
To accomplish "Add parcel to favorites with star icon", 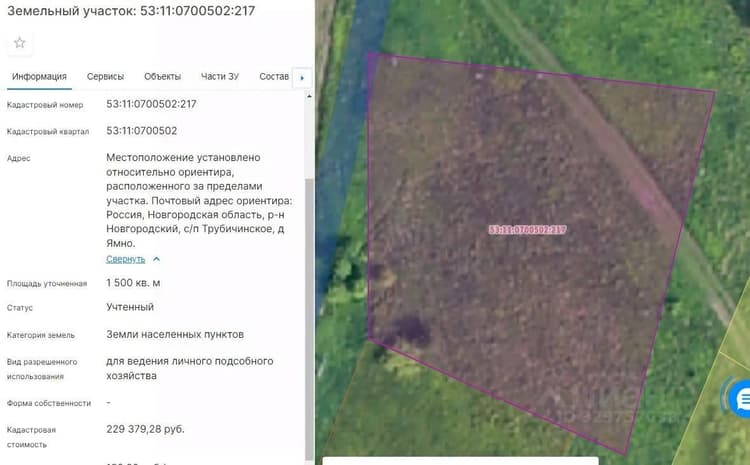I will coord(20,43).
